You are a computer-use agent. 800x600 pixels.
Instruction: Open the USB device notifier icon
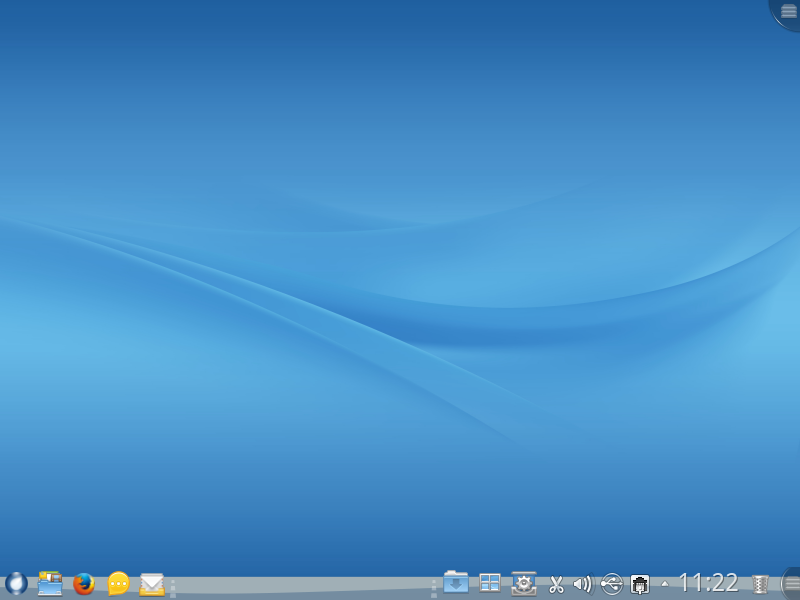pyautogui.click(x=612, y=584)
